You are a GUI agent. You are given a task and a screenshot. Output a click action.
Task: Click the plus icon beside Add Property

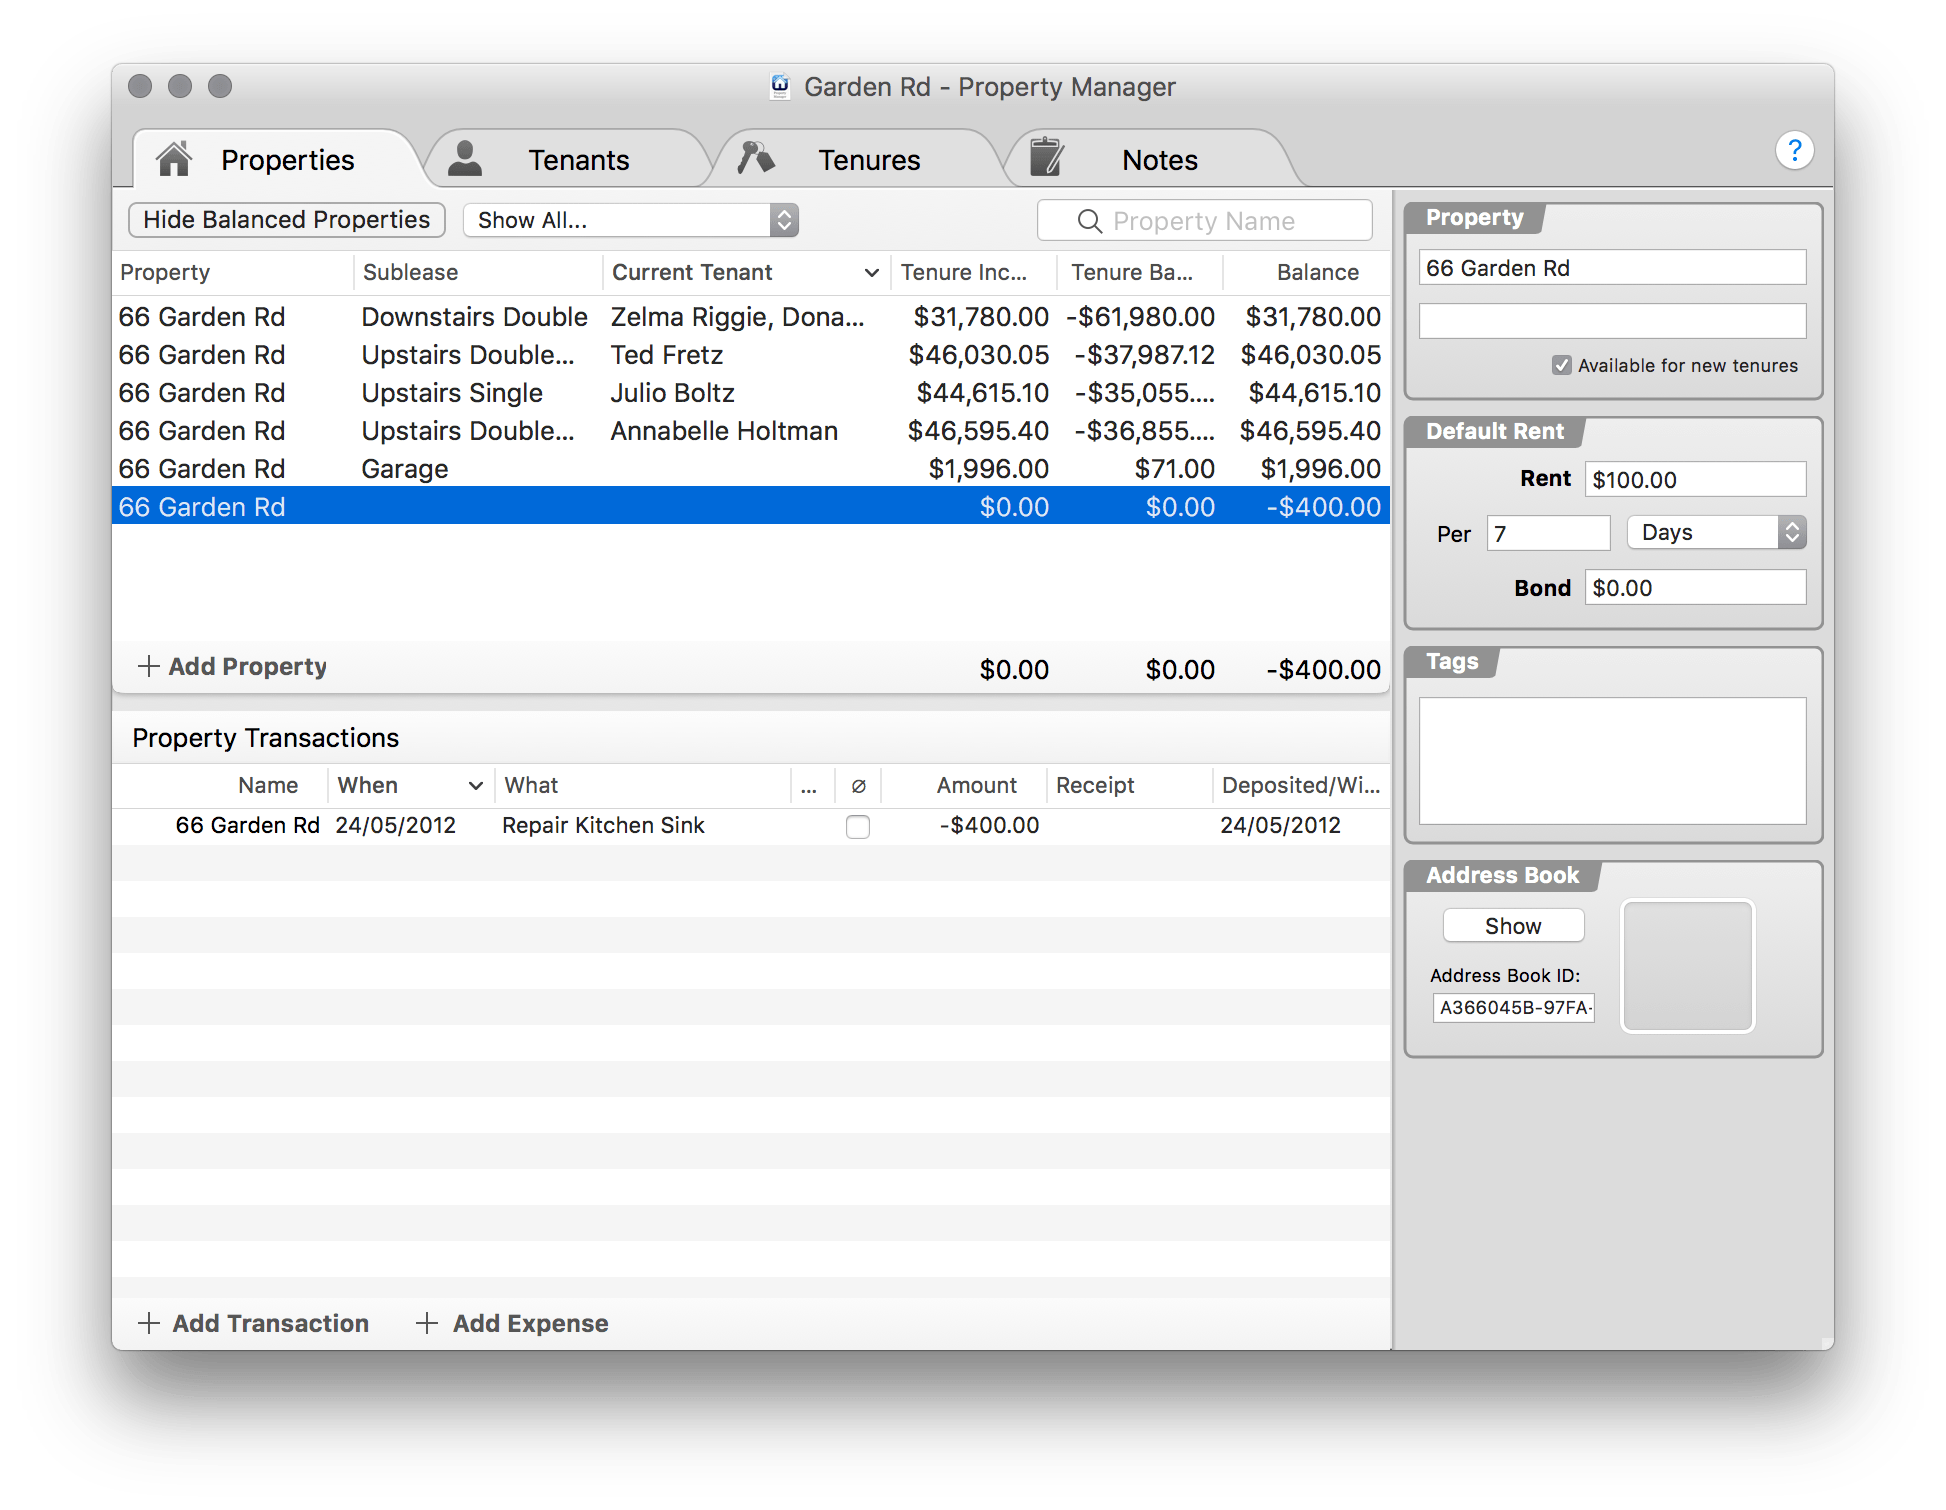click(148, 666)
